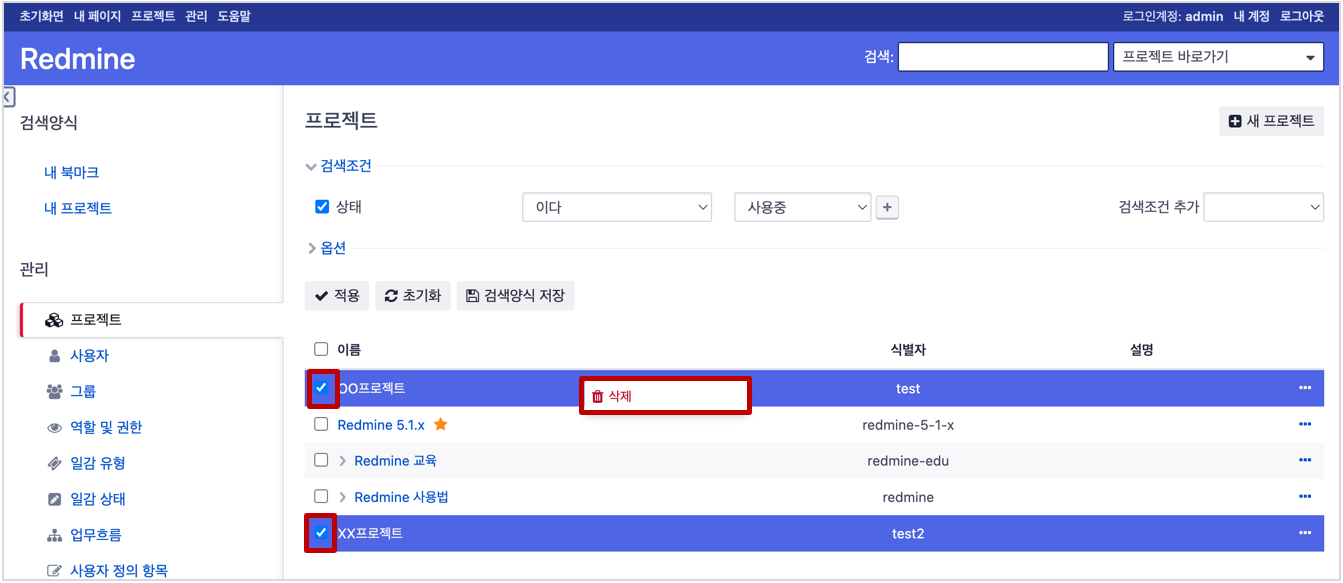Open the 검색조건 추가 dropdown

[x=1264, y=207]
